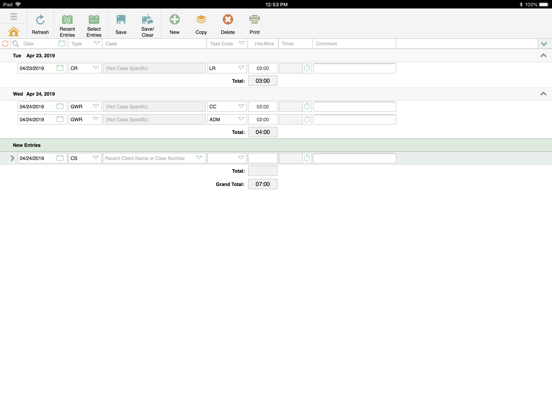Start timer on the new CS entry
The height and width of the screenshot is (414, 552).
[x=307, y=158]
